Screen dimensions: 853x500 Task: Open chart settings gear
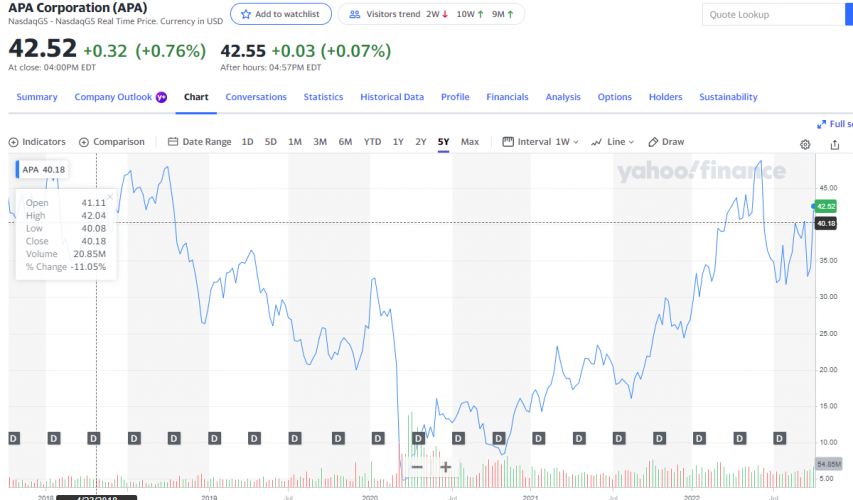(x=805, y=145)
